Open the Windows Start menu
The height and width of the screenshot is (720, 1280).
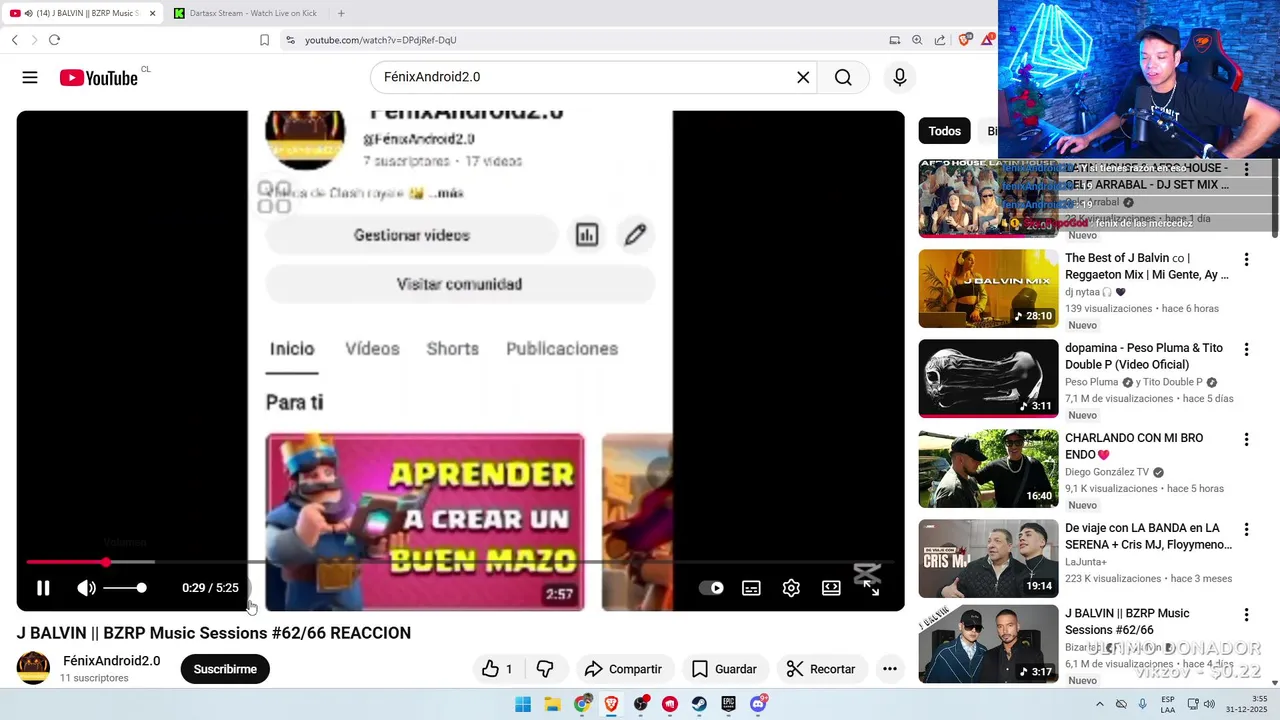523,704
